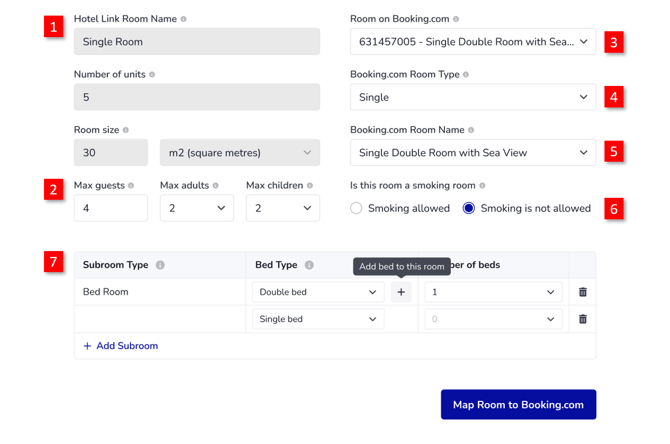Viewport: 670px width, 444px height.
Task: Click info icon beside Hotel Link Room Name
Action: [183, 19]
